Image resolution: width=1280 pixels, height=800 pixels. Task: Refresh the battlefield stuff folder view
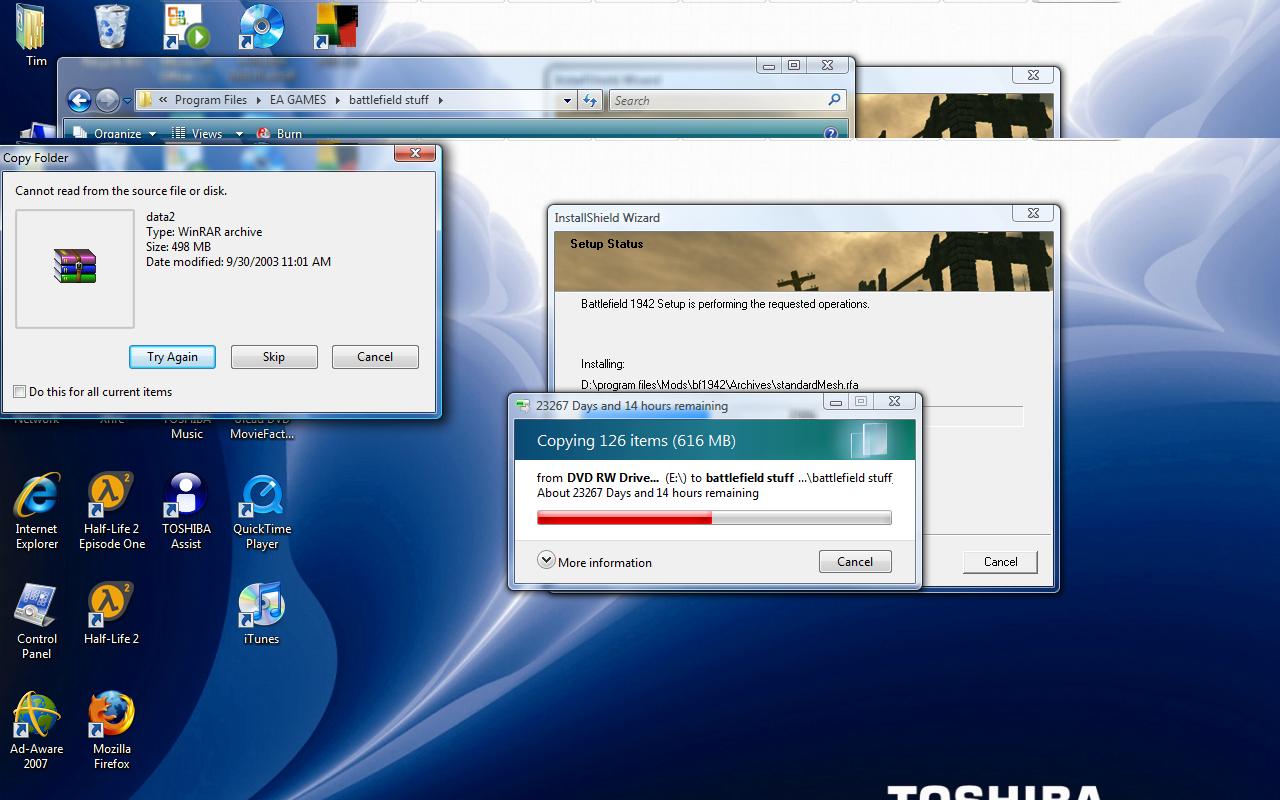[590, 100]
